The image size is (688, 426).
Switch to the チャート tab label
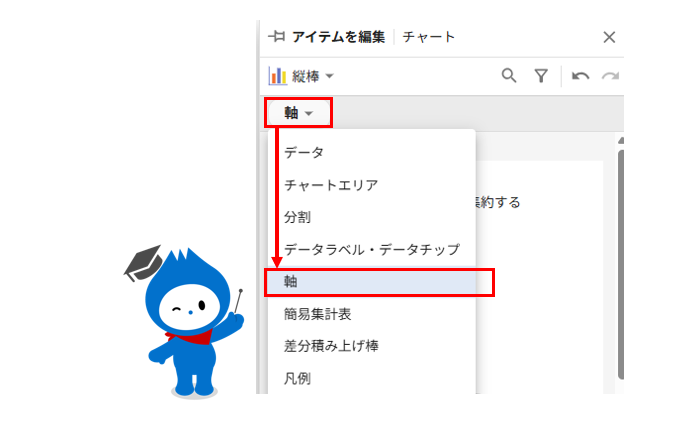(x=429, y=37)
